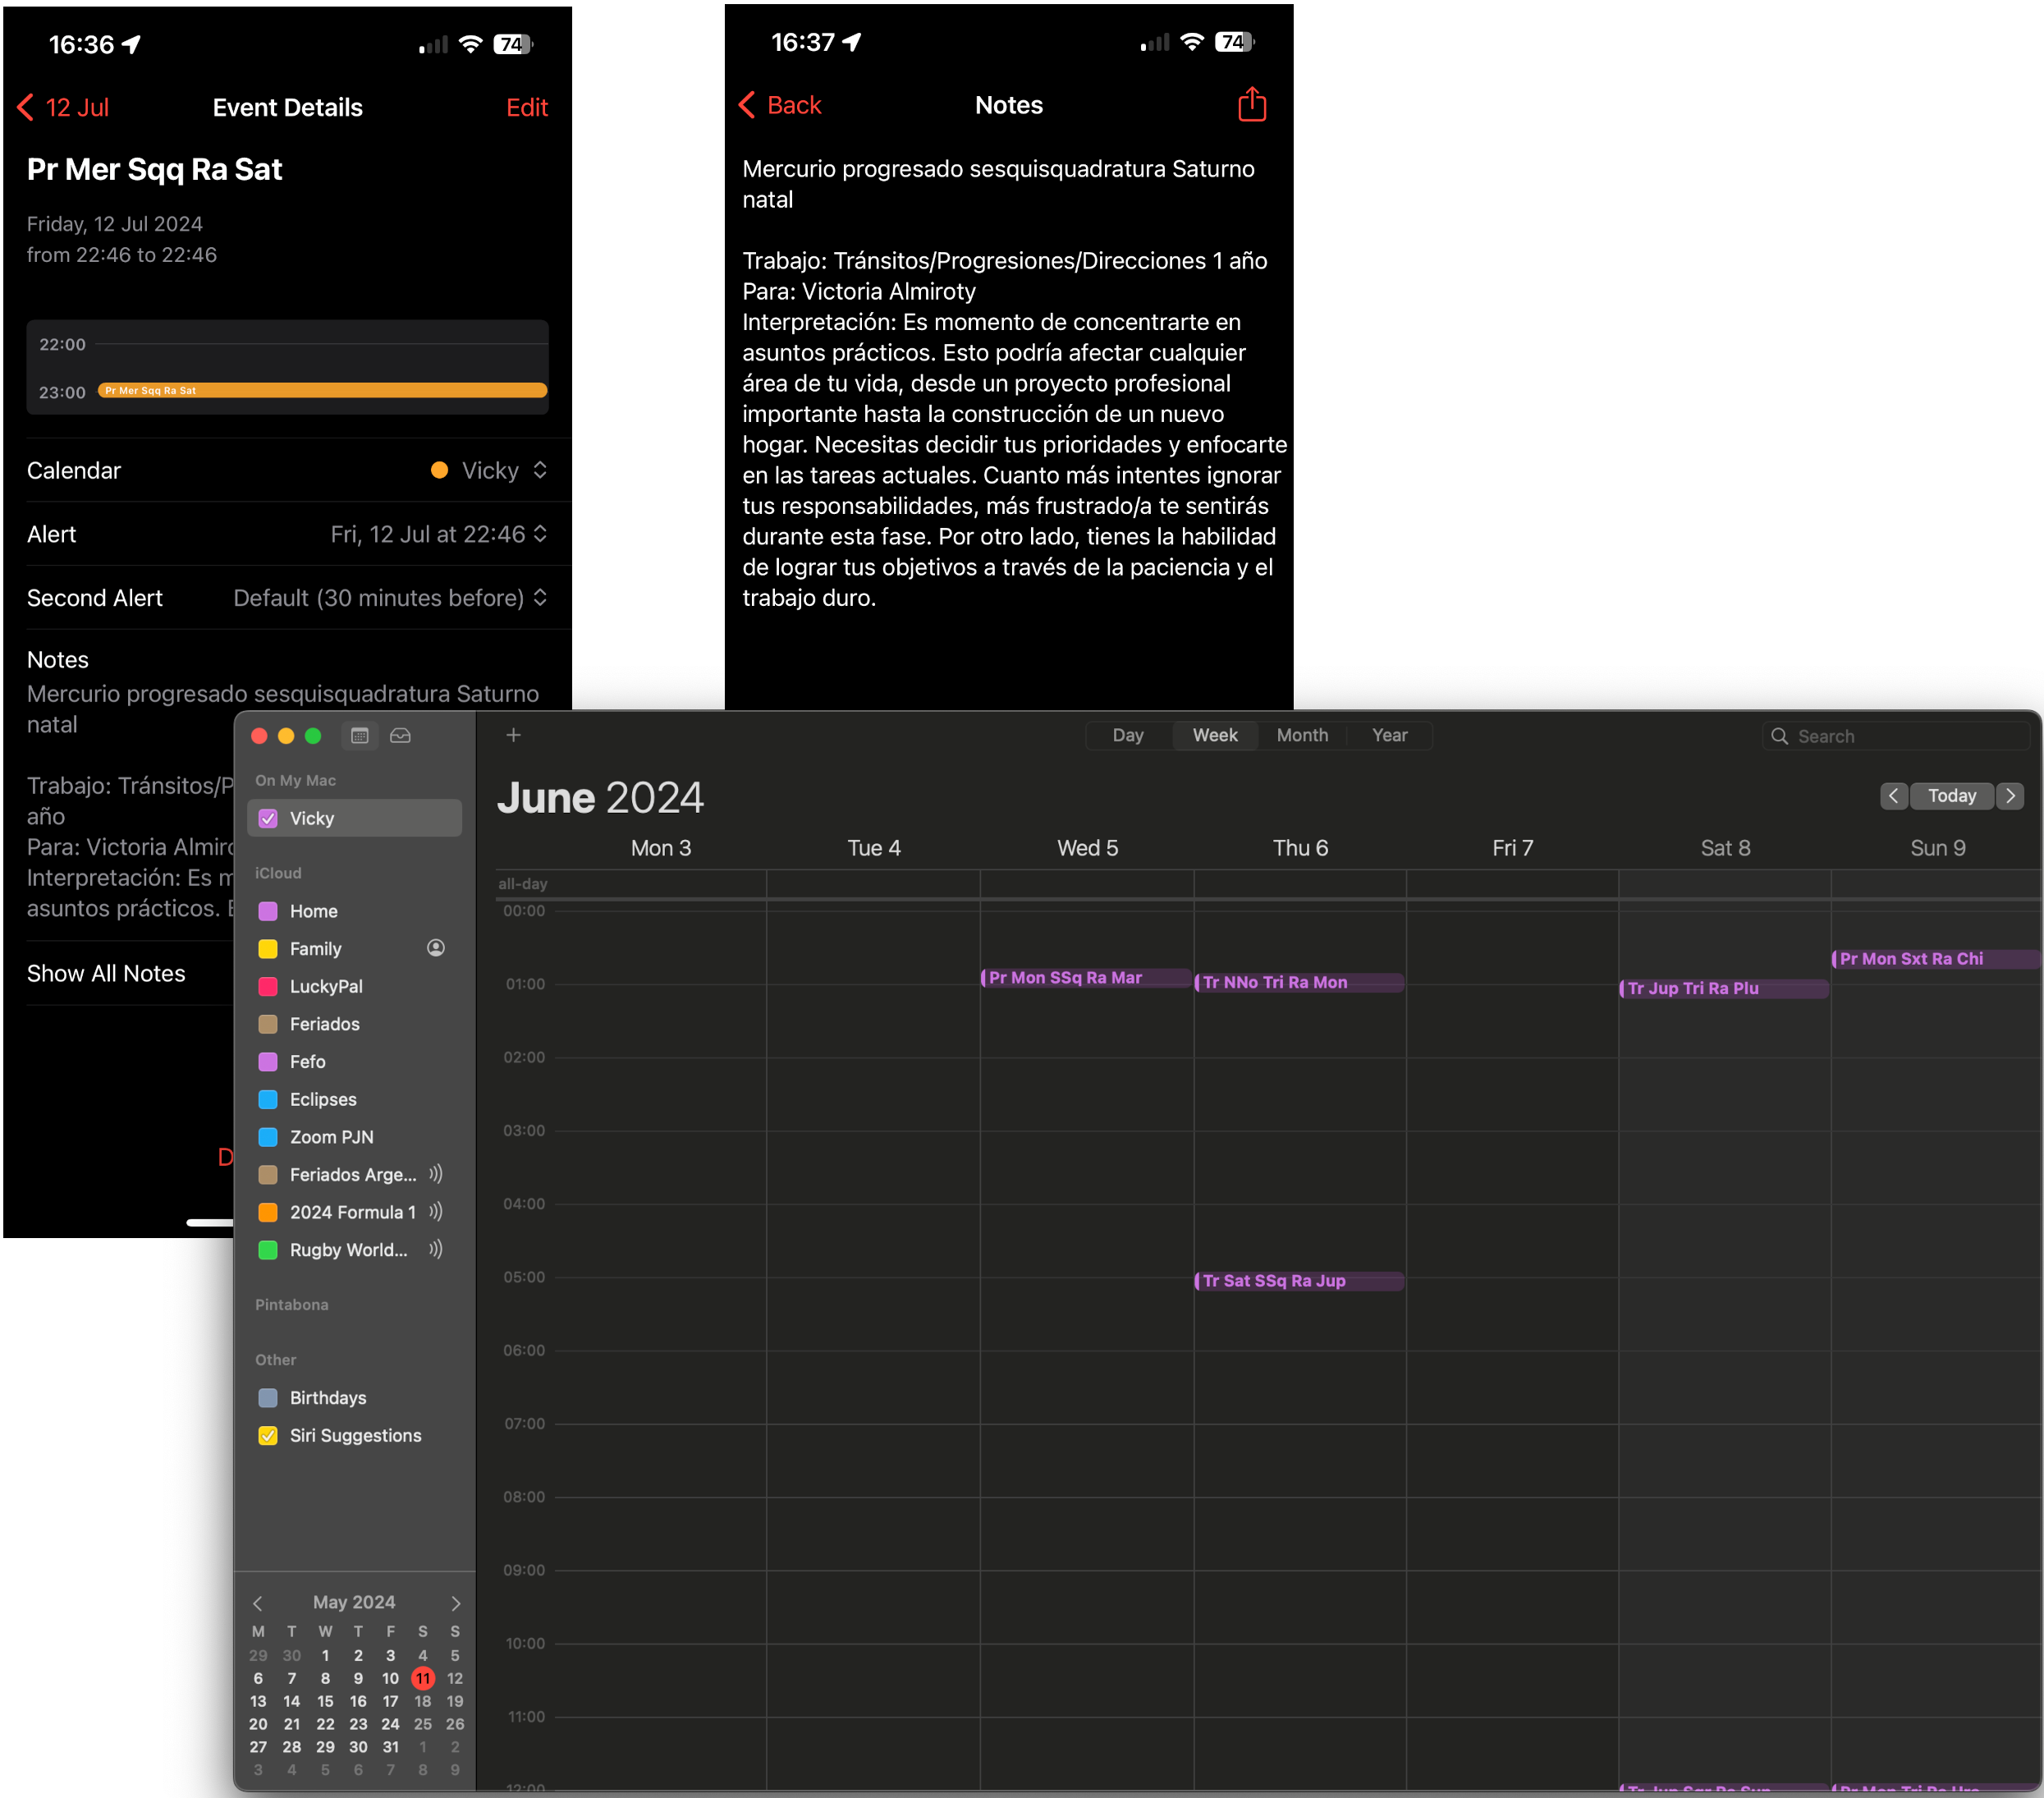This screenshot has height=1798, width=2044.
Task: Click the search magnifier icon
Action: click(x=1779, y=736)
